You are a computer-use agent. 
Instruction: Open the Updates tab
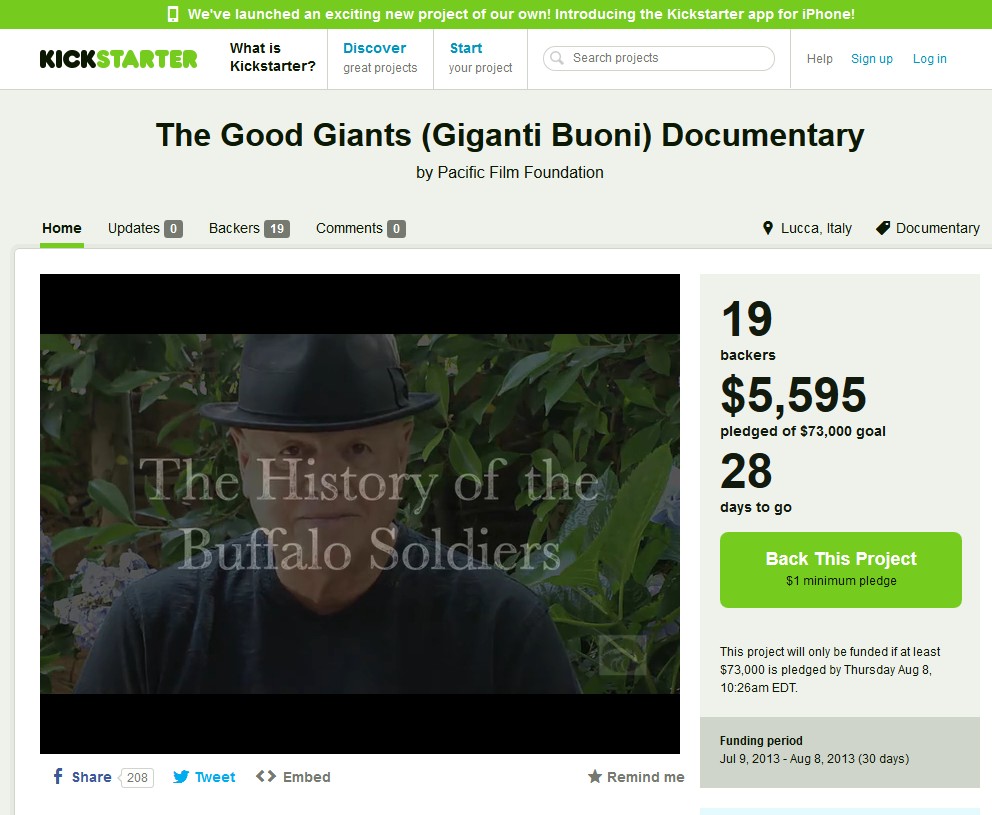click(x=145, y=228)
